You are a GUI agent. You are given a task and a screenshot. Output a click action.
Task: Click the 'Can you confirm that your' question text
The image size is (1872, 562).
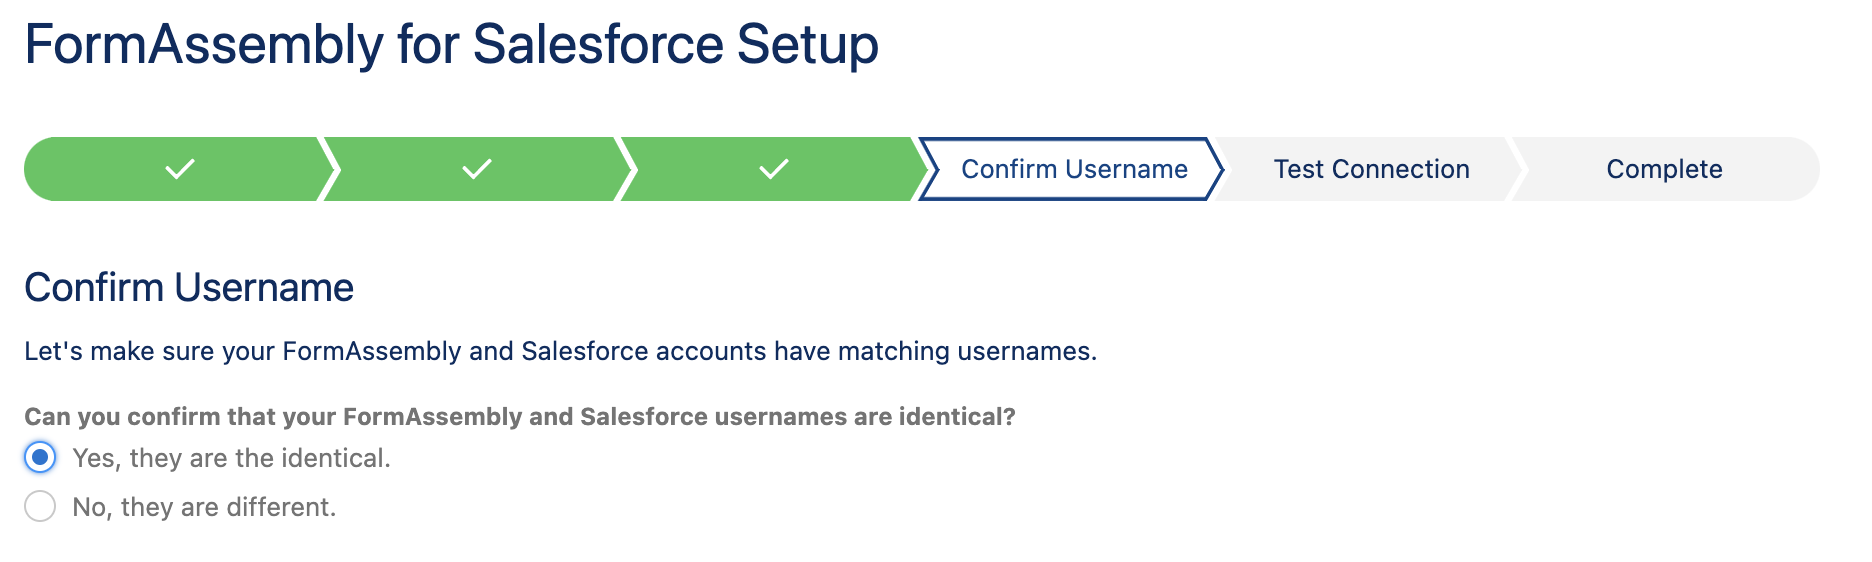pyautogui.click(x=519, y=417)
